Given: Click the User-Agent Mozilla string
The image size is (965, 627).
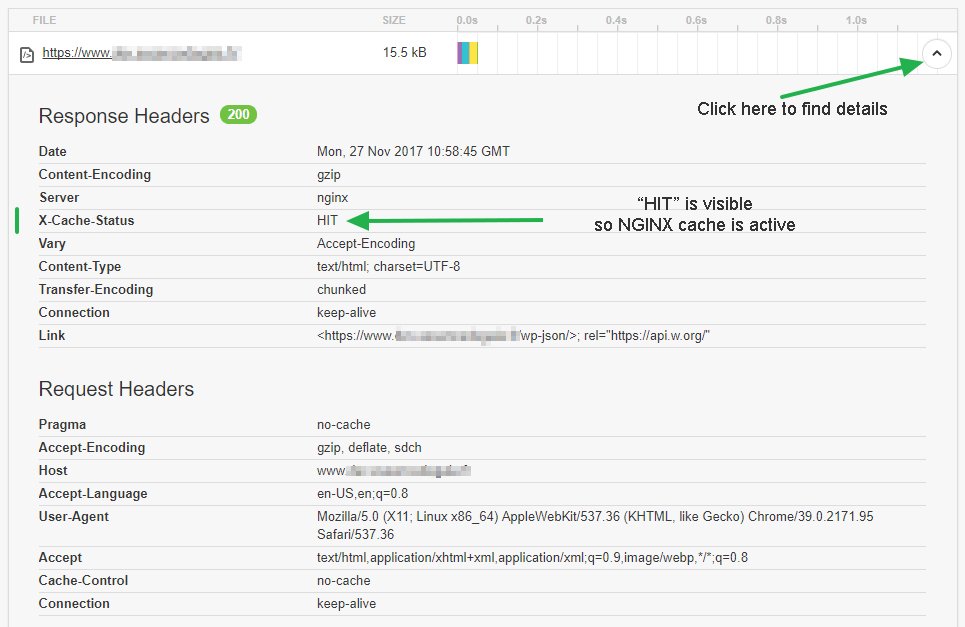Looking at the screenshot, I should click(594, 516).
